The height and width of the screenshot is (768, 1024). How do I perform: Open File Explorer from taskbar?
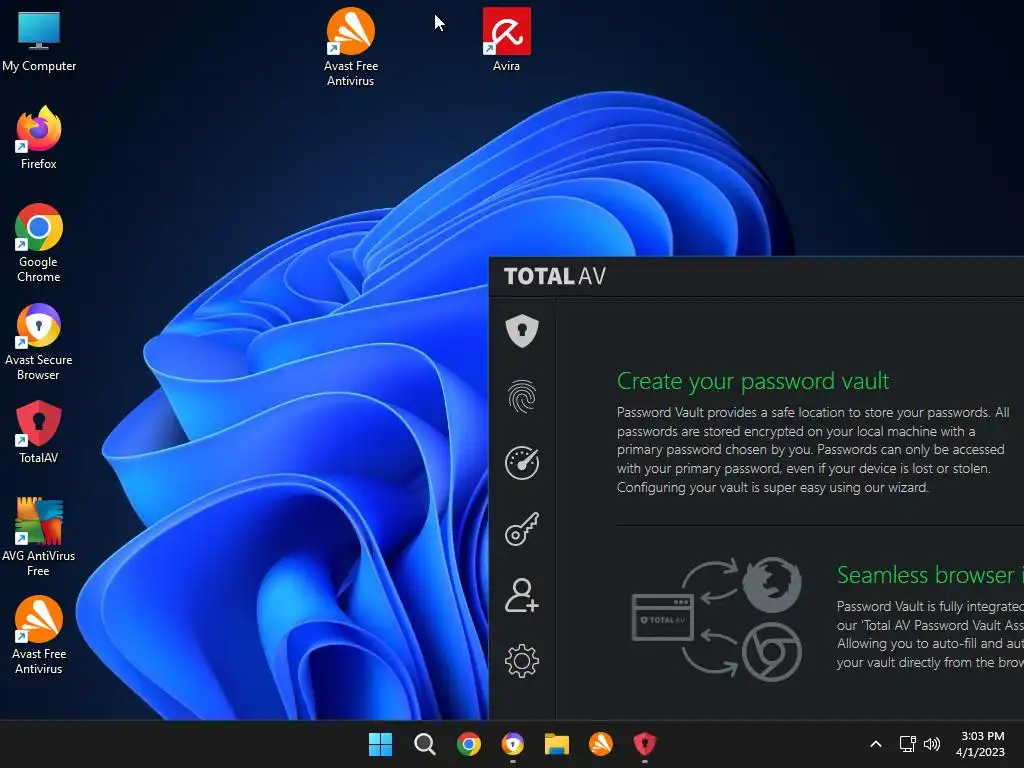(557, 744)
